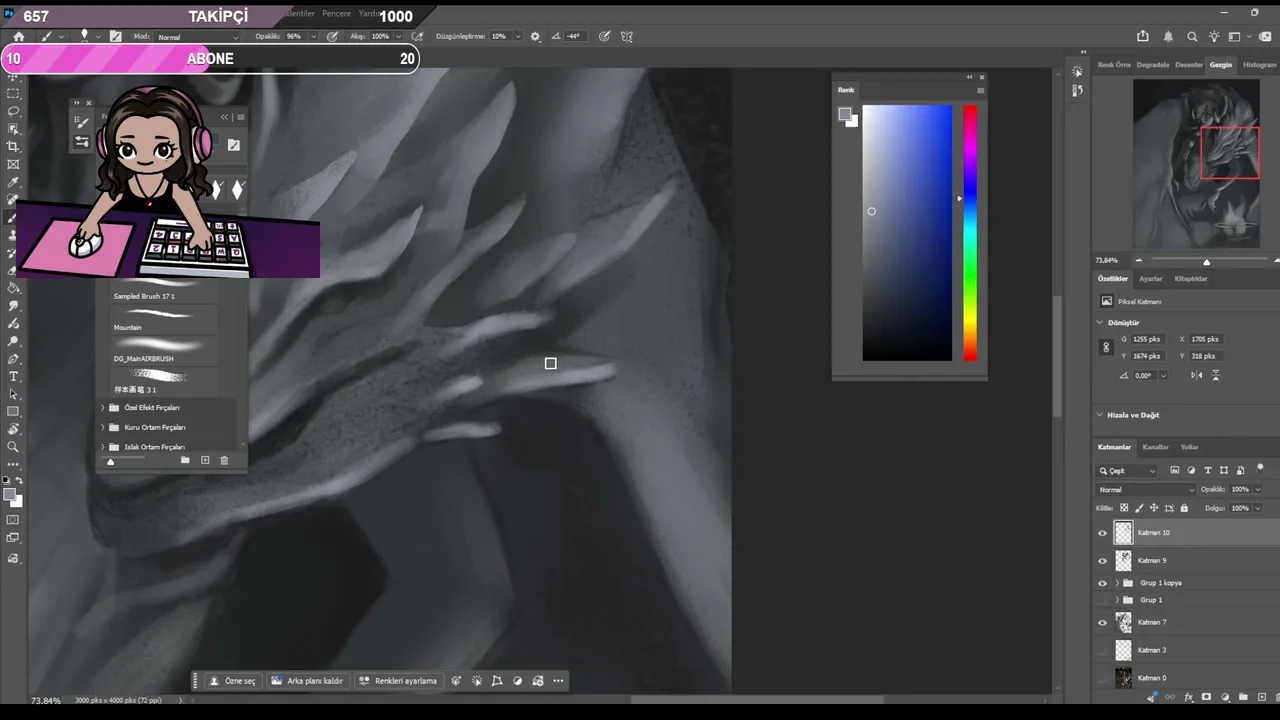The height and width of the screenshot is (720, 1280).
Task: Hide layer Katman 10
Action: click(x=1103, y=533)
